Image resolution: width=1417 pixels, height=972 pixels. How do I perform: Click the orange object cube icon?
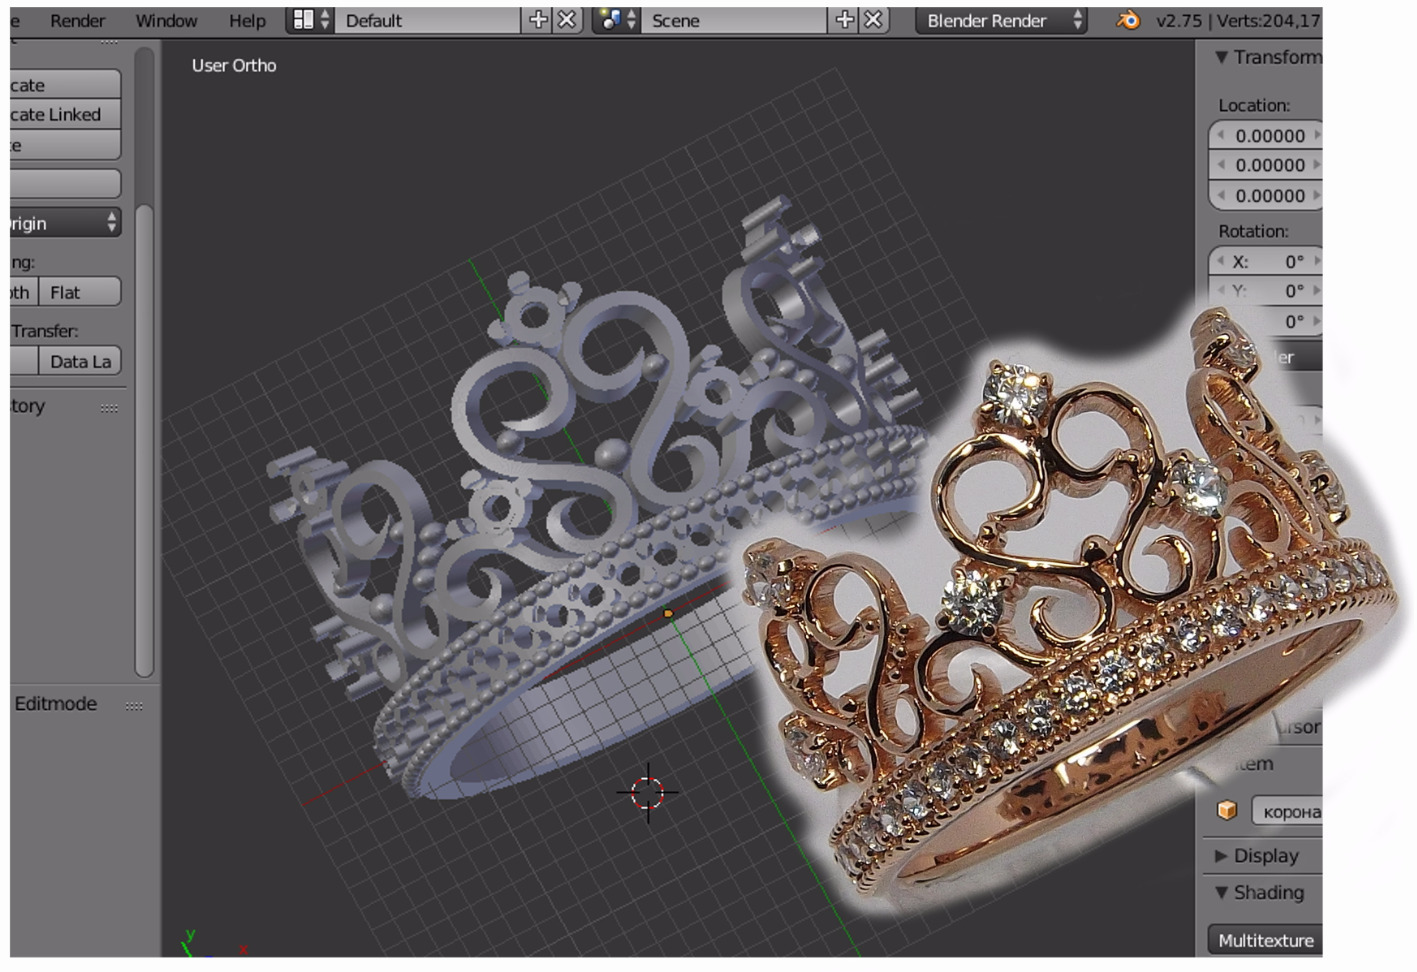tap(1227, 811)
